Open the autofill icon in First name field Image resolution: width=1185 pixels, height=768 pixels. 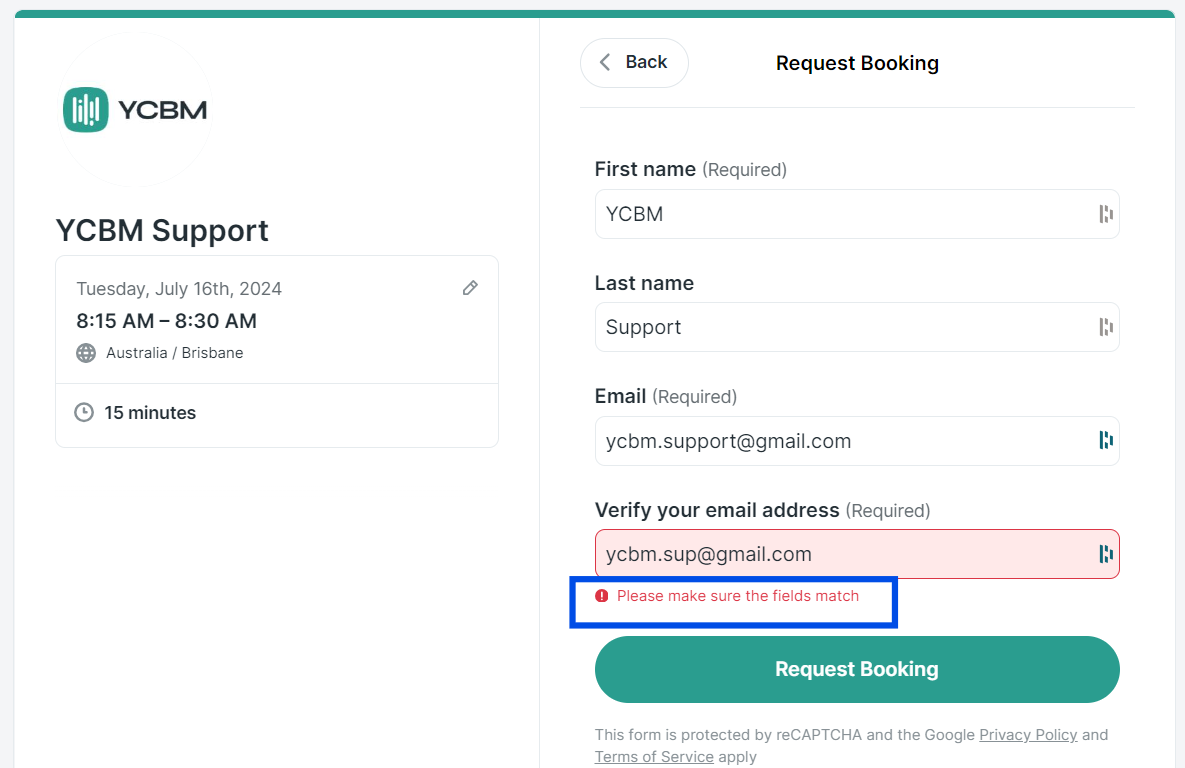(x=1106, y=214)
